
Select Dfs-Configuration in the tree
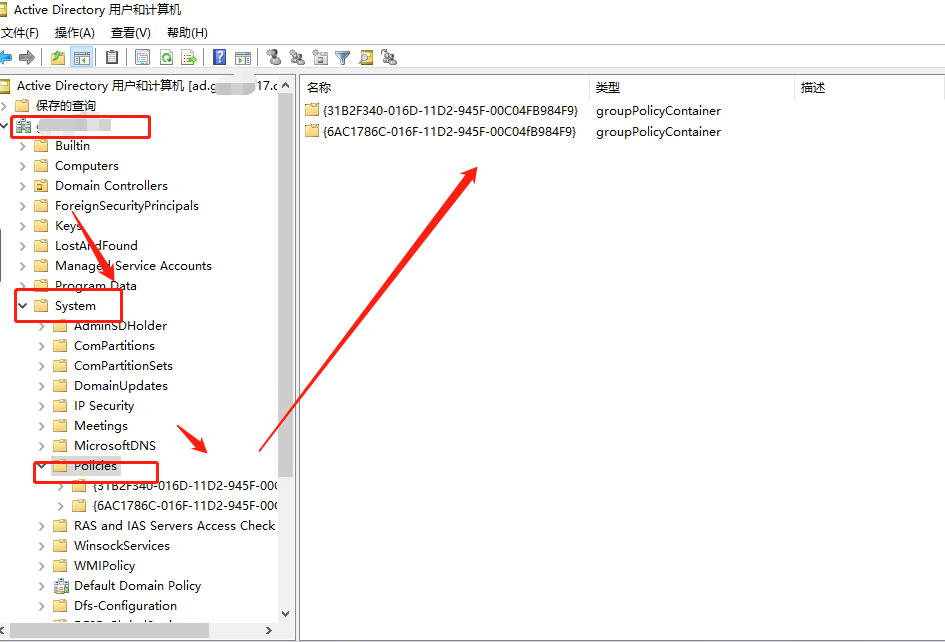pyautogui.click(x=125, y=606)
